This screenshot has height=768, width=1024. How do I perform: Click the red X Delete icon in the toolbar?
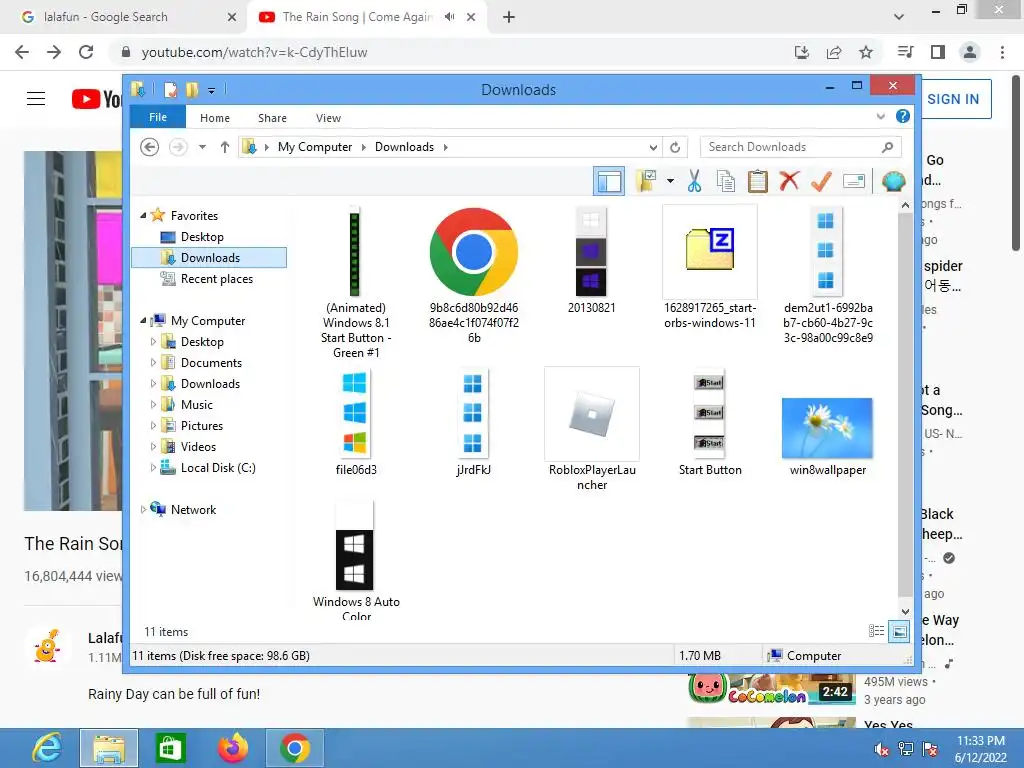pyautogui.click(x=789, y=180)
